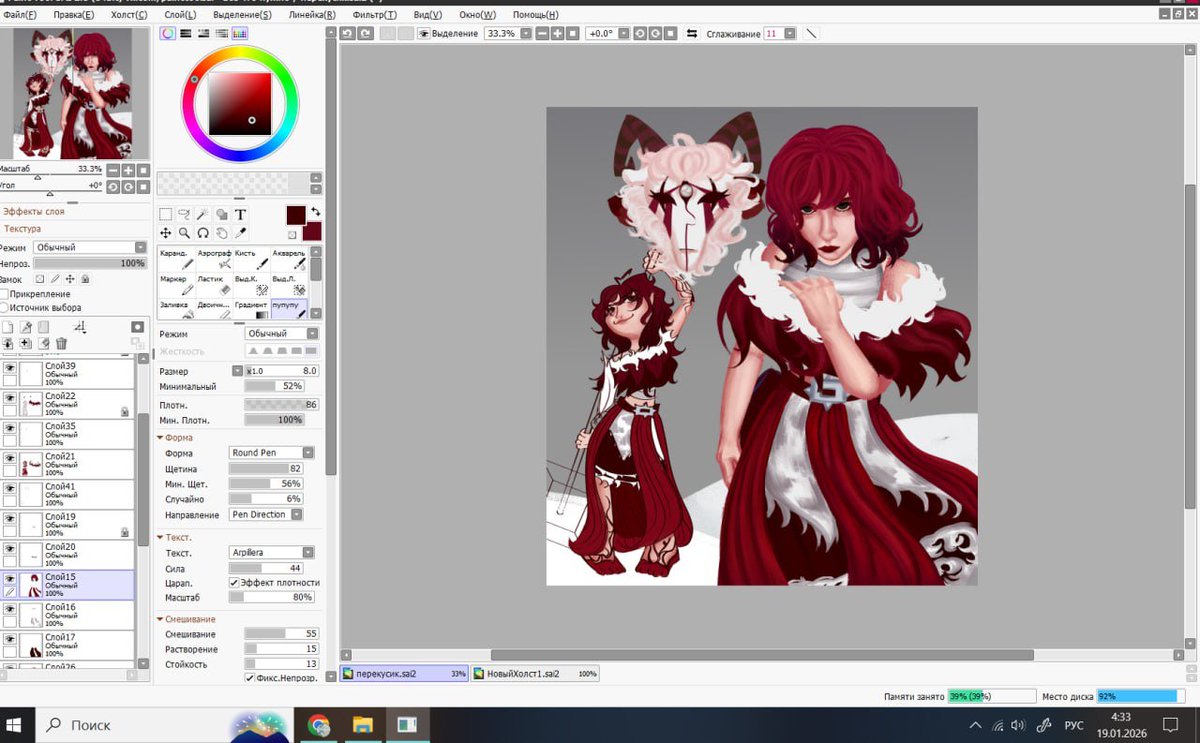The image size is (1200, 743).
Task: Select the Text tool
Action: [x=240, y=214]
